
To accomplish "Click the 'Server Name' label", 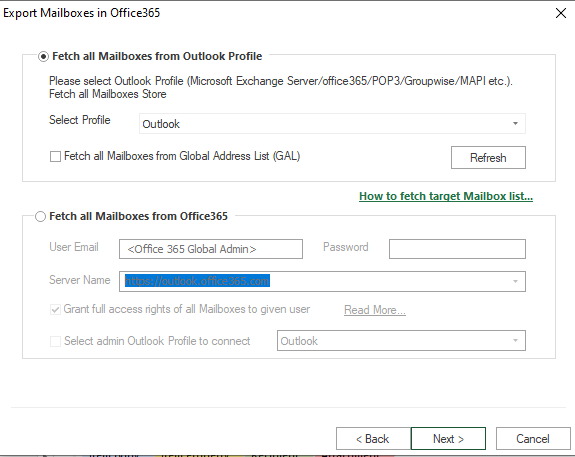I will (80, 280).
